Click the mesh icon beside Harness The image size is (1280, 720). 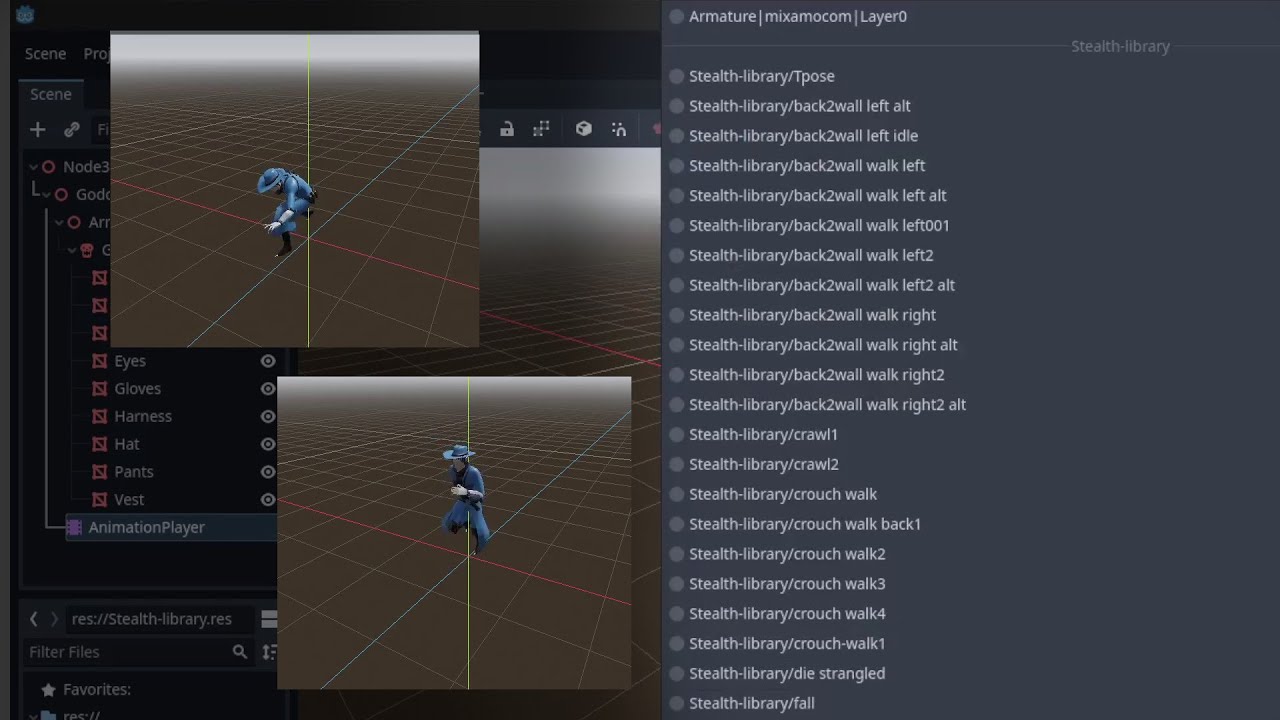tap(100, 416)
